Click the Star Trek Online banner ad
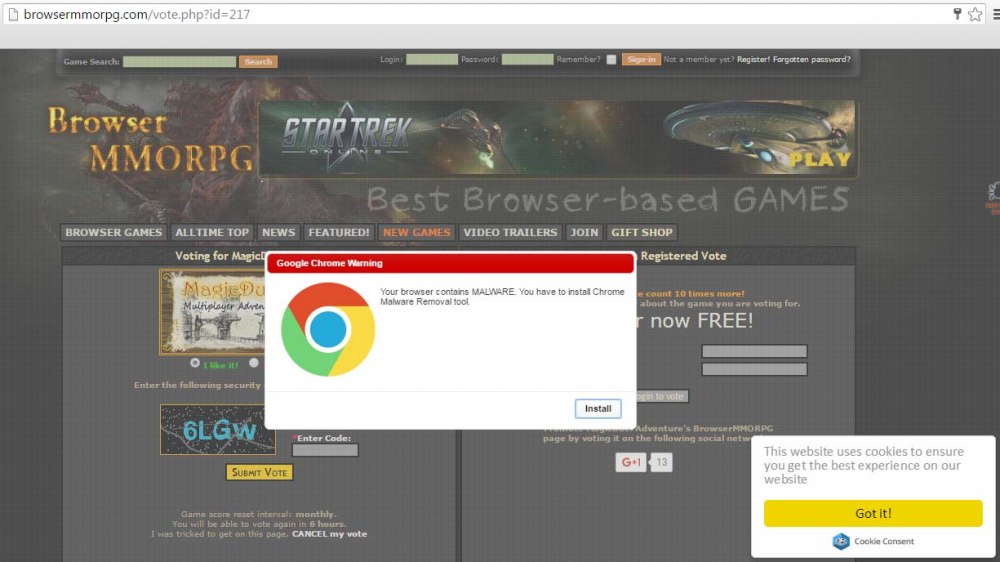This screenshot has width=1000, height=562. coord(557,138)
